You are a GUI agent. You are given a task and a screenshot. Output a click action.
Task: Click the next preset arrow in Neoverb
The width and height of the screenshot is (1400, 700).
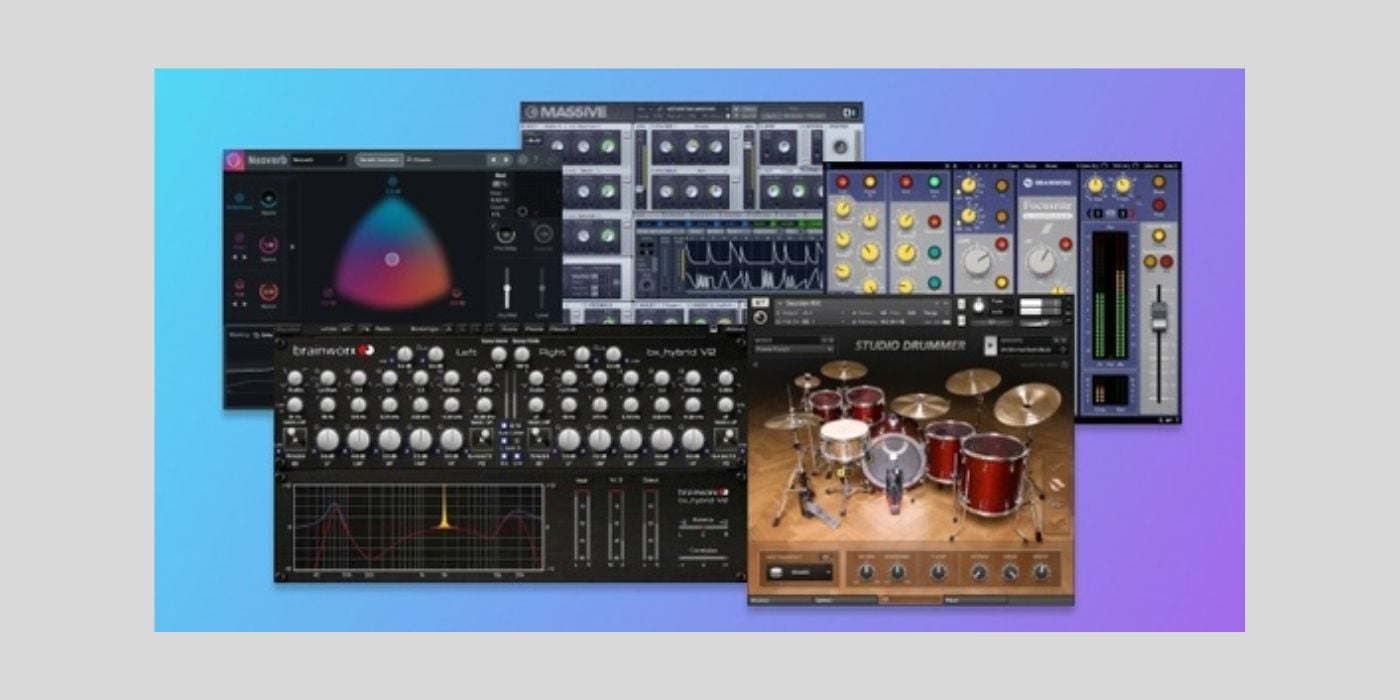(505, 160)
